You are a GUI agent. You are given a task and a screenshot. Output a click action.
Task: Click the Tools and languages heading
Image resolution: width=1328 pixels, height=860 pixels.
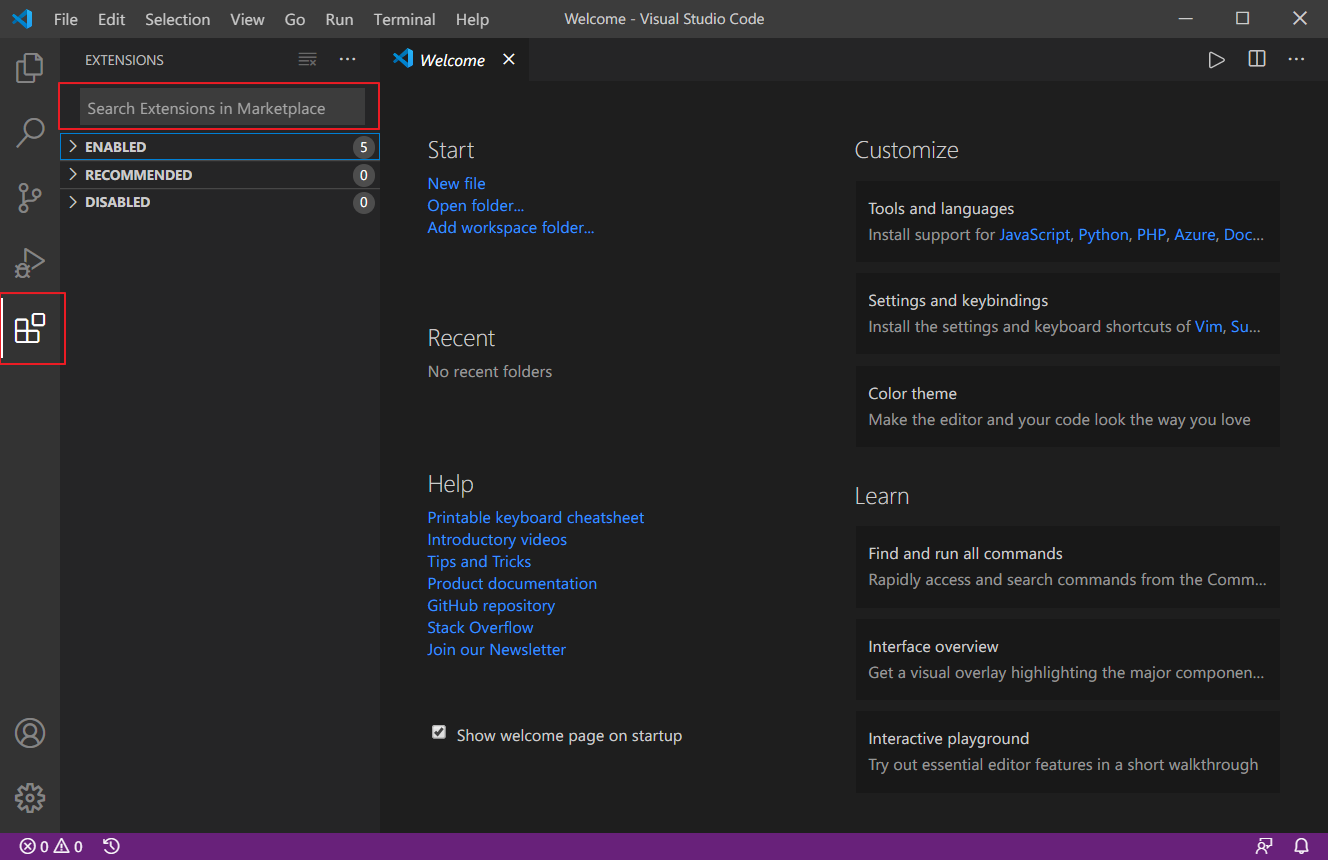pos(941,208)
